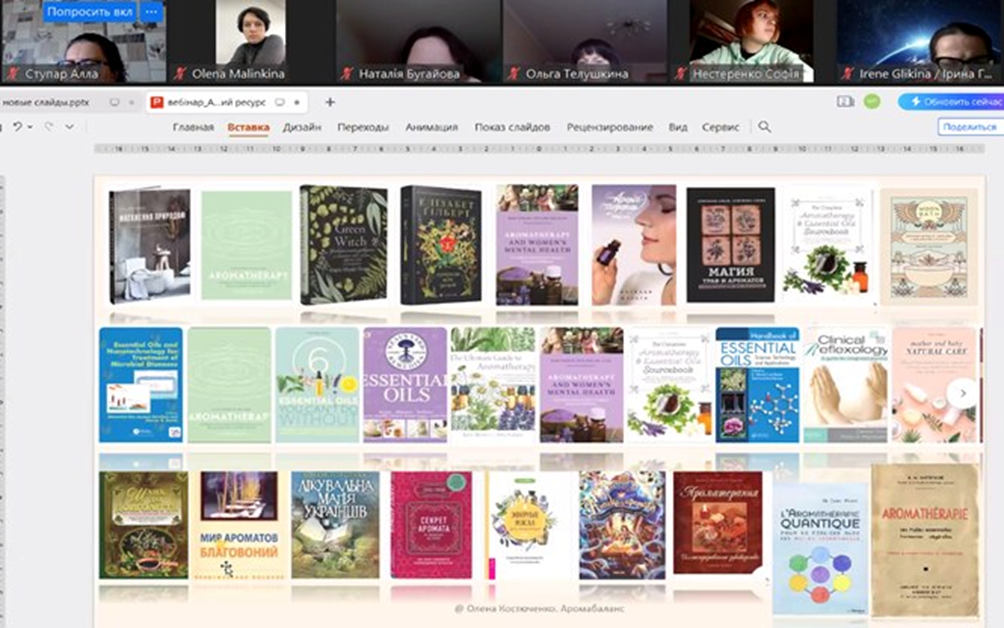Open the undo history dropdown arrow
The height and width of the screenshot is (628, 1004).
point(30,127)
